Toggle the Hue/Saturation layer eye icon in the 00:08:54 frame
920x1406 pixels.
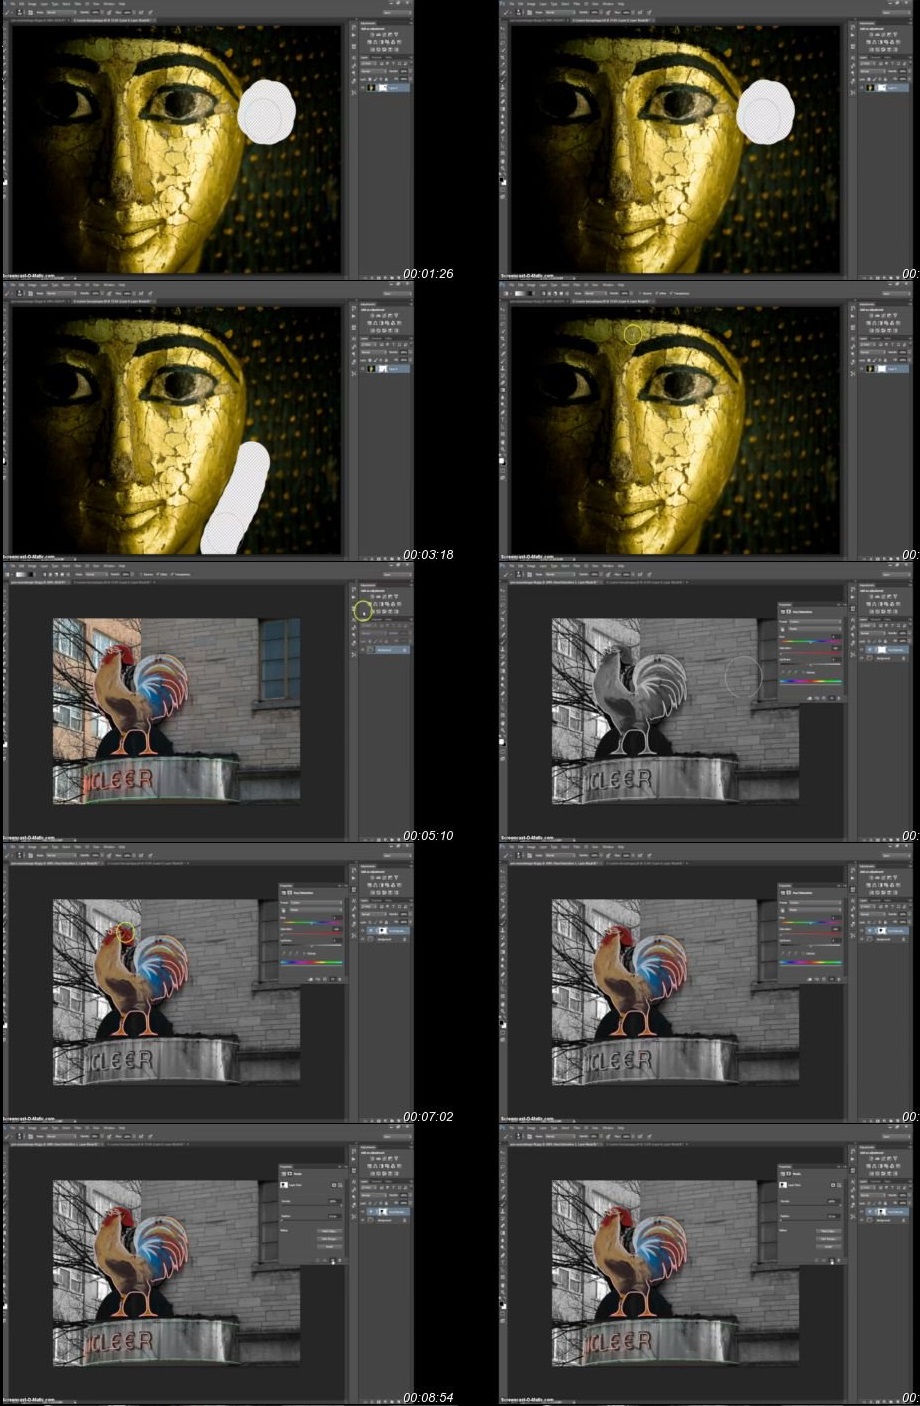(x=362, y=1212)
